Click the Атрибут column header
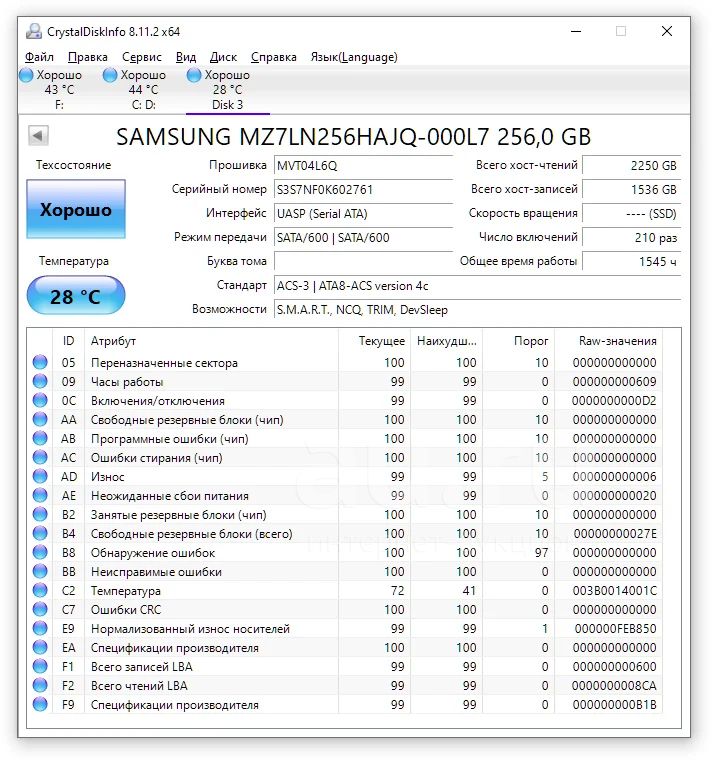The width and height of the screenshot is (712, 760). (211, 341)
